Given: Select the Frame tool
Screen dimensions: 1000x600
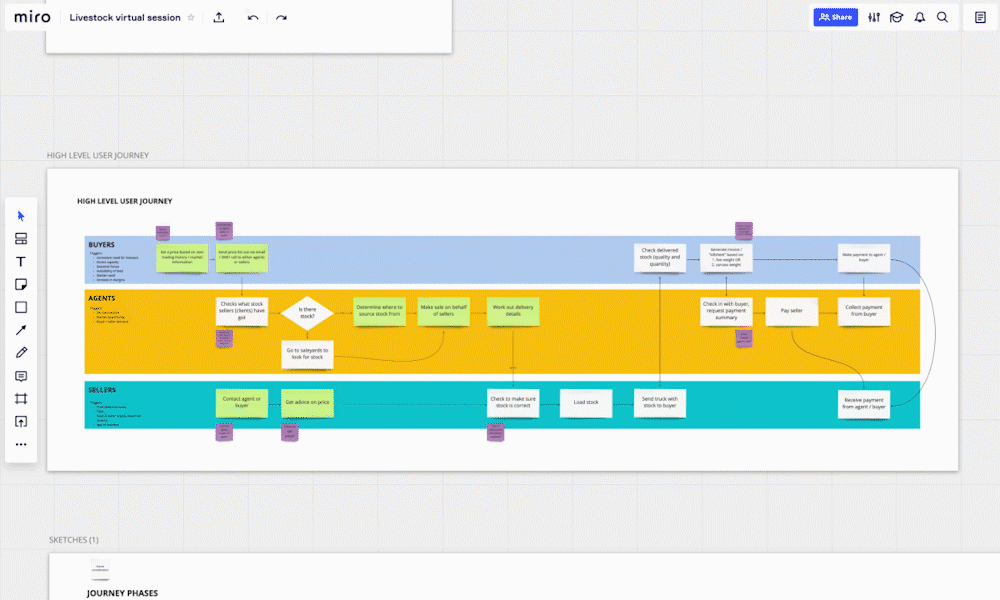Looking at the screenshot, I should click(x=21, y=399).
